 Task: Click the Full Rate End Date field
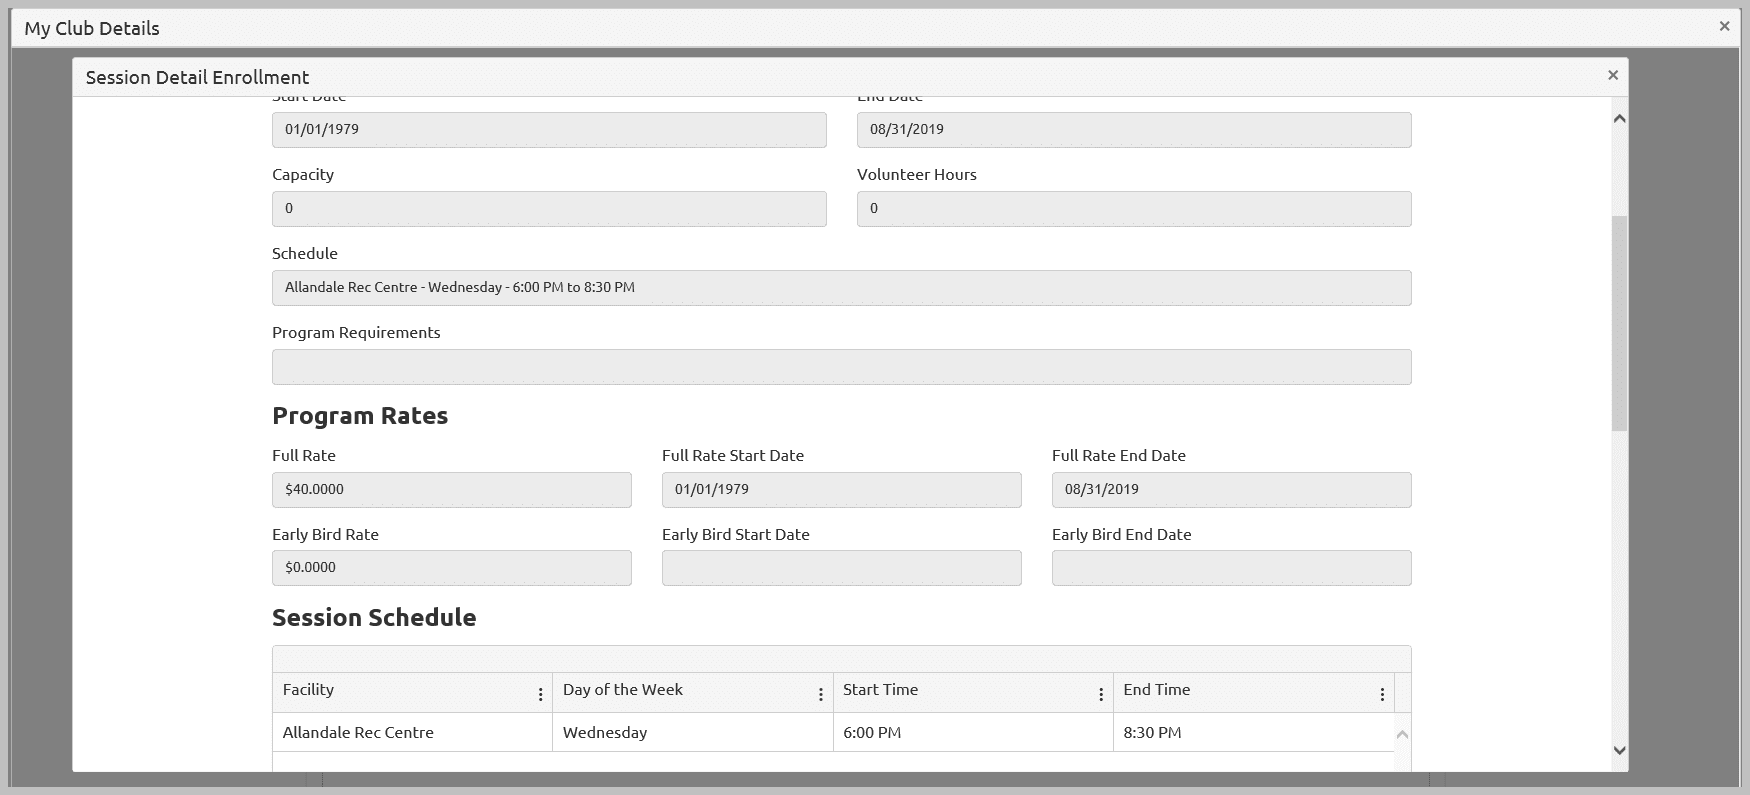1232,490
